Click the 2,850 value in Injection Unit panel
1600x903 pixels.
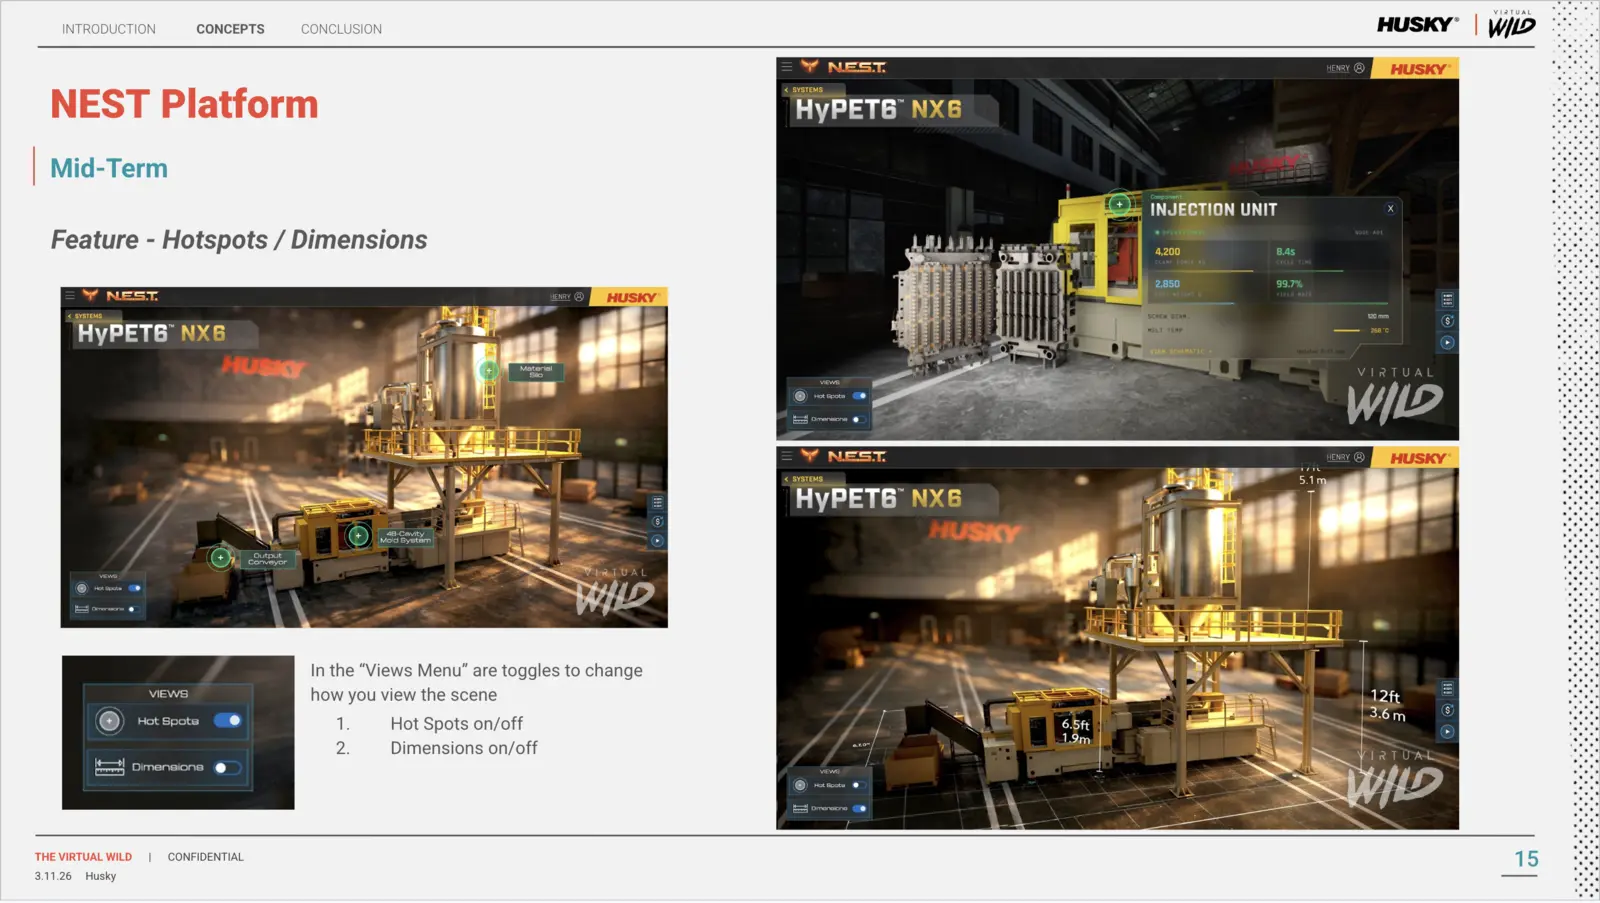[1167, 283]
